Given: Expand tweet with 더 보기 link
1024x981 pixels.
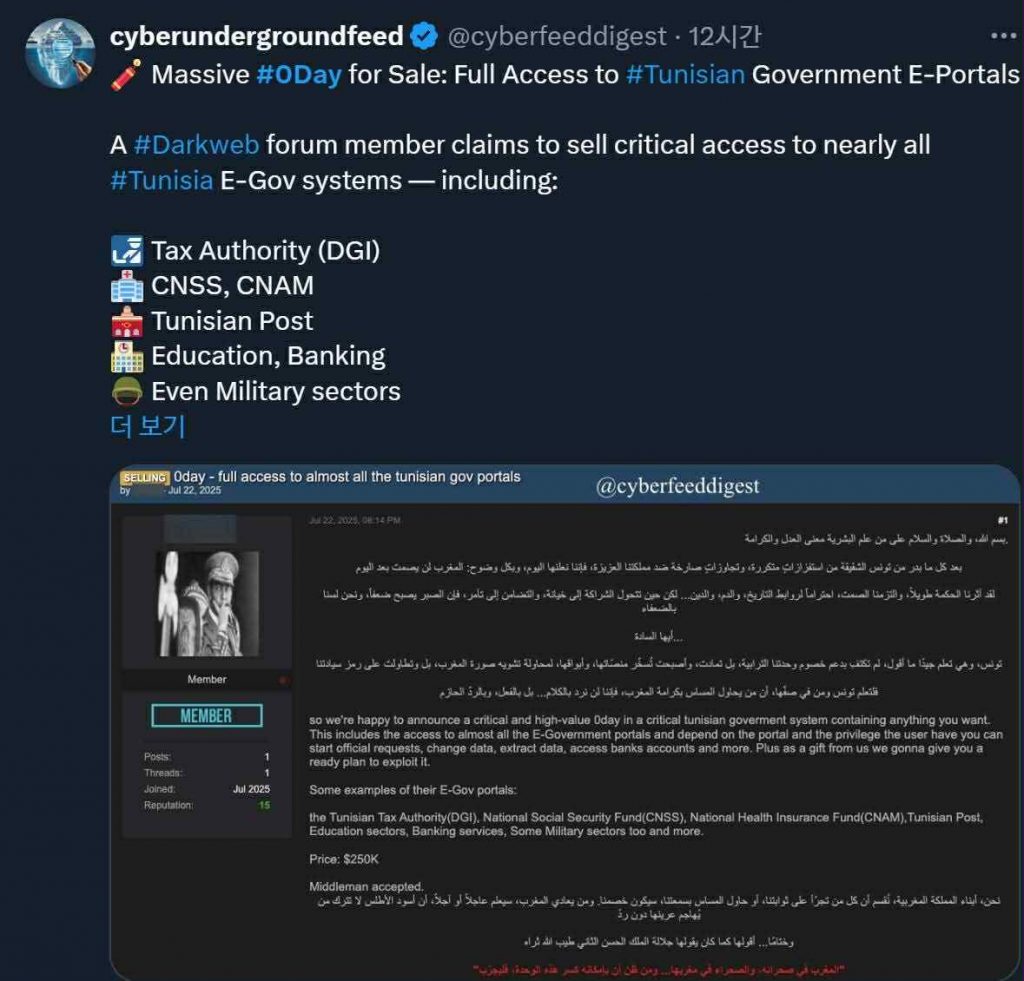Looking at the screenshot, I should (x=148, y=426).
